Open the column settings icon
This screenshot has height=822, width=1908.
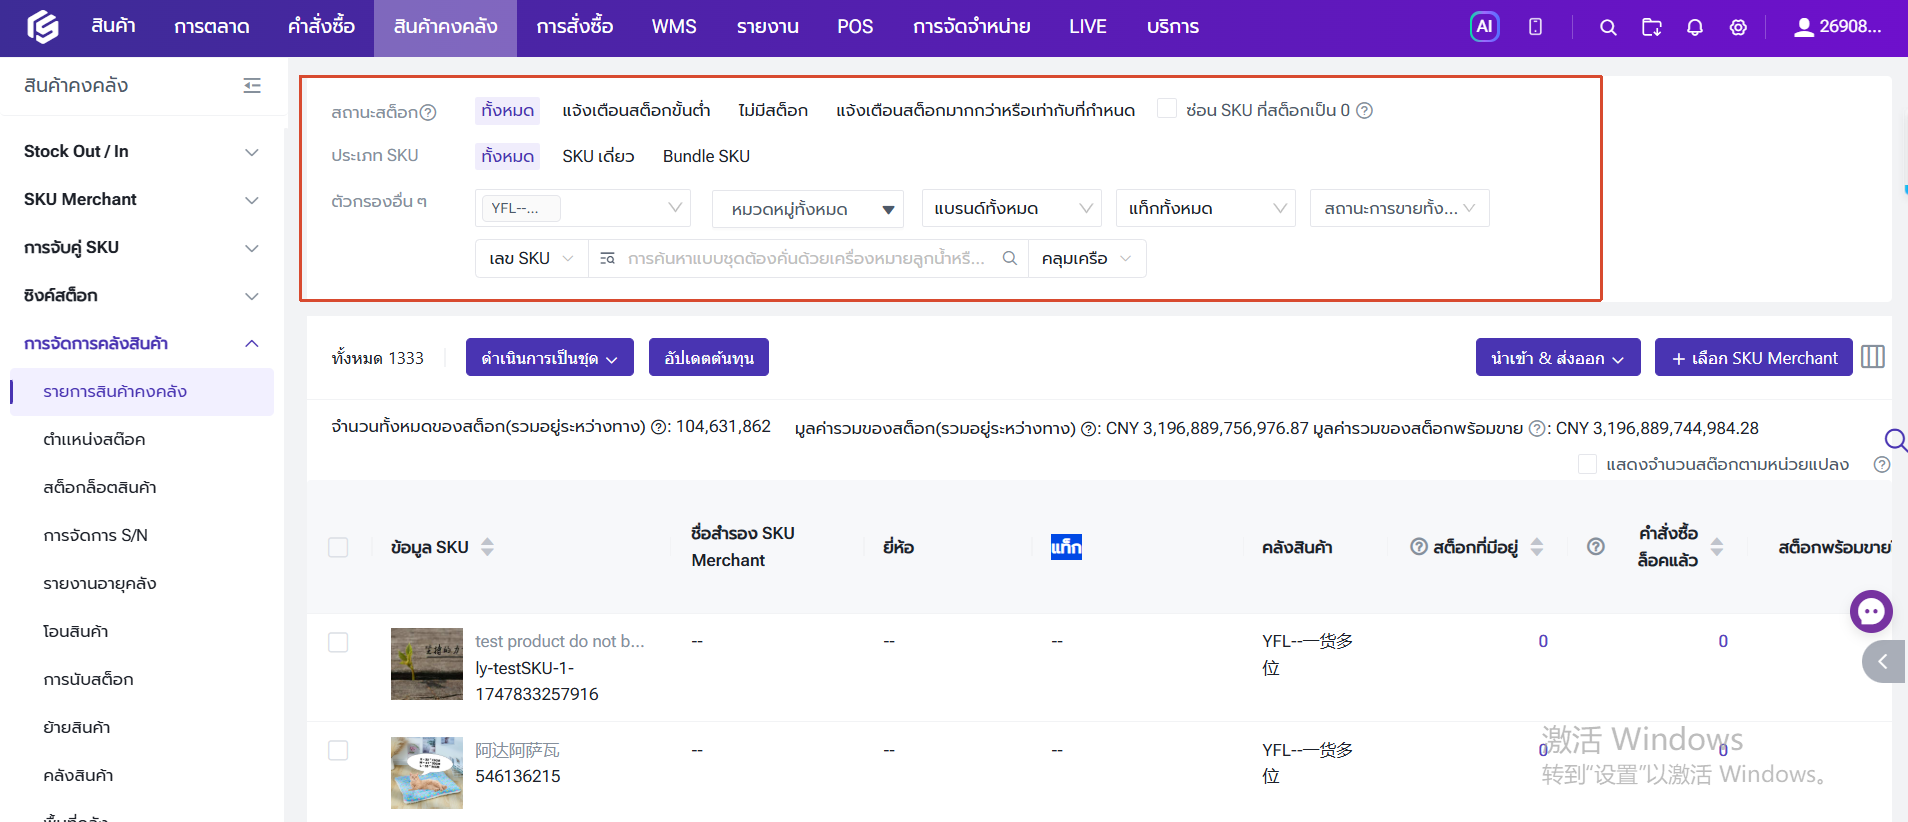point(1873,357)
